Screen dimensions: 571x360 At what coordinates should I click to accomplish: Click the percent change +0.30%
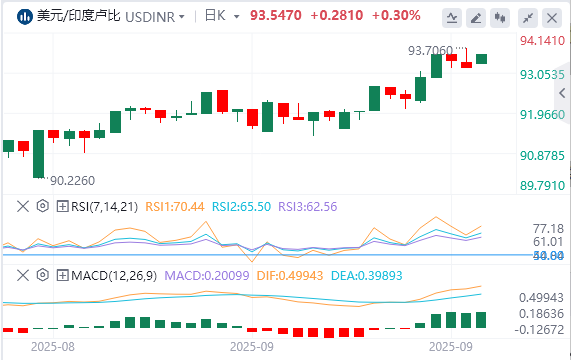[396, 15]
